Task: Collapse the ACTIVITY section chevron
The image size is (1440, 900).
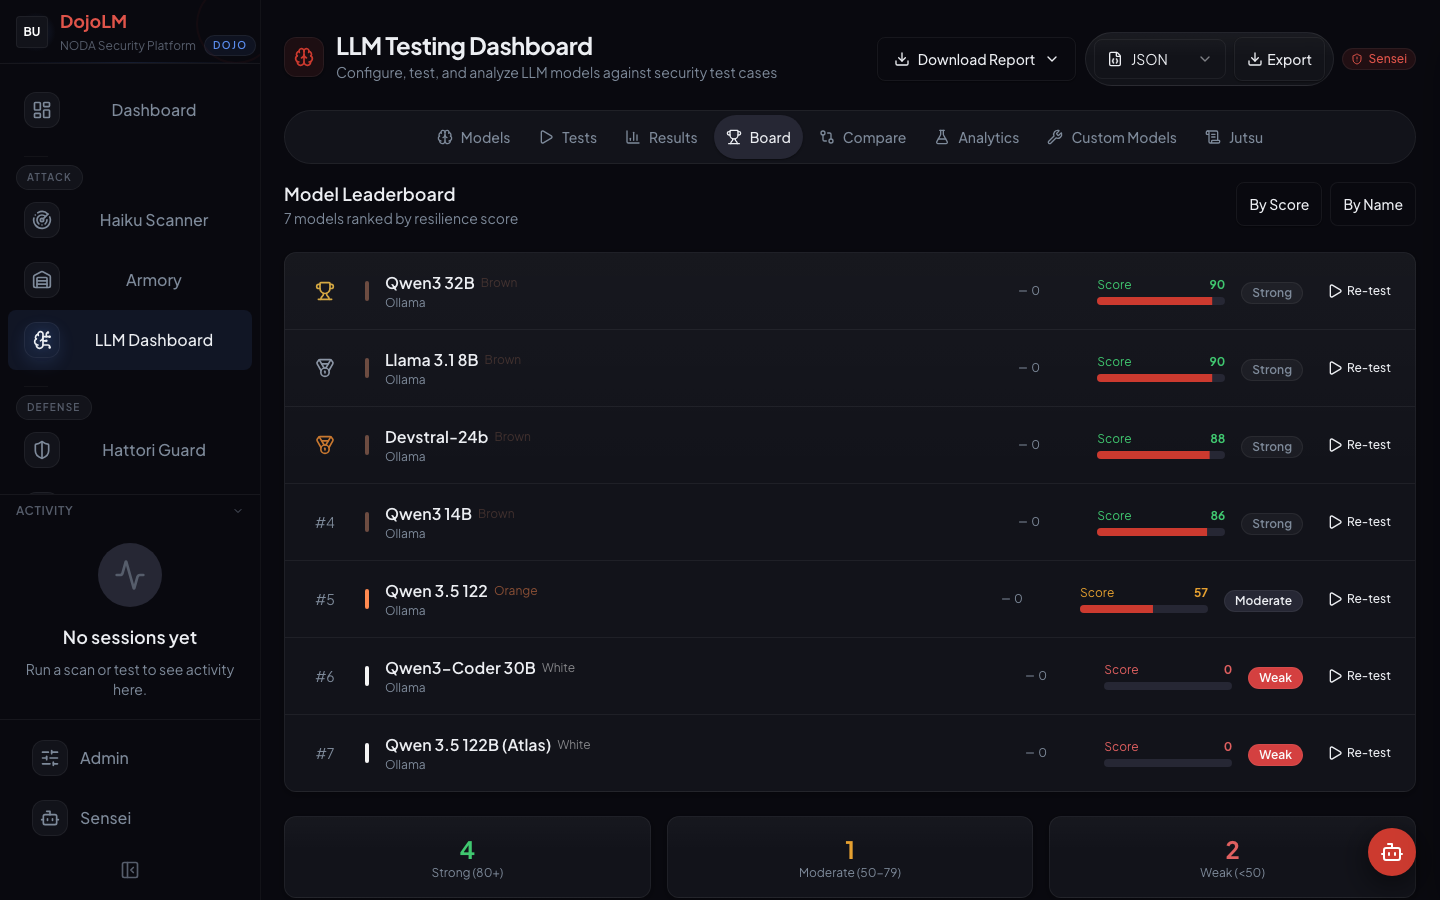Action: click(238, 511)
